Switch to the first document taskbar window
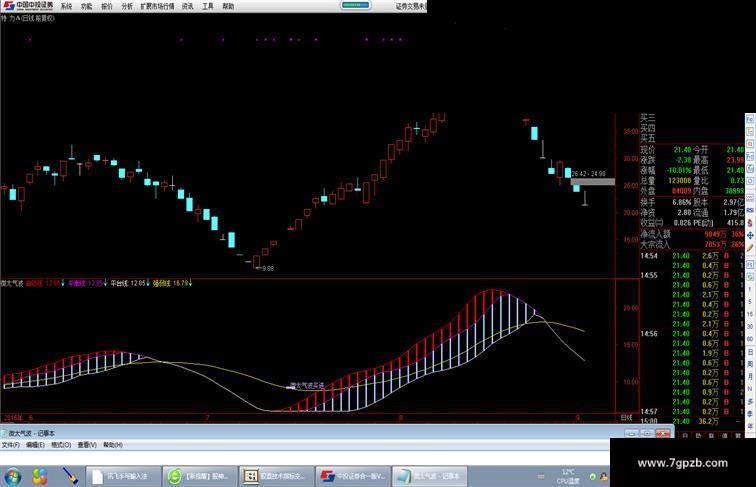756x487 pixels. 123,476
